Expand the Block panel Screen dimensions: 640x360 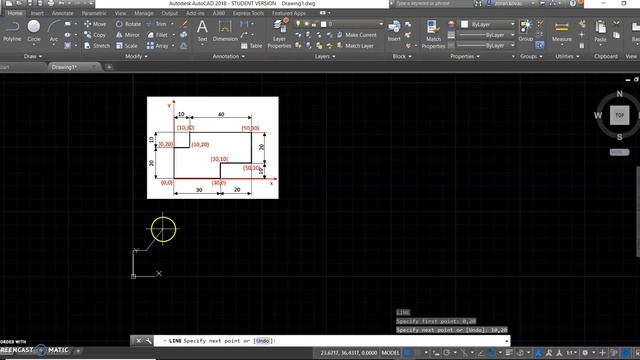(402, 56)
